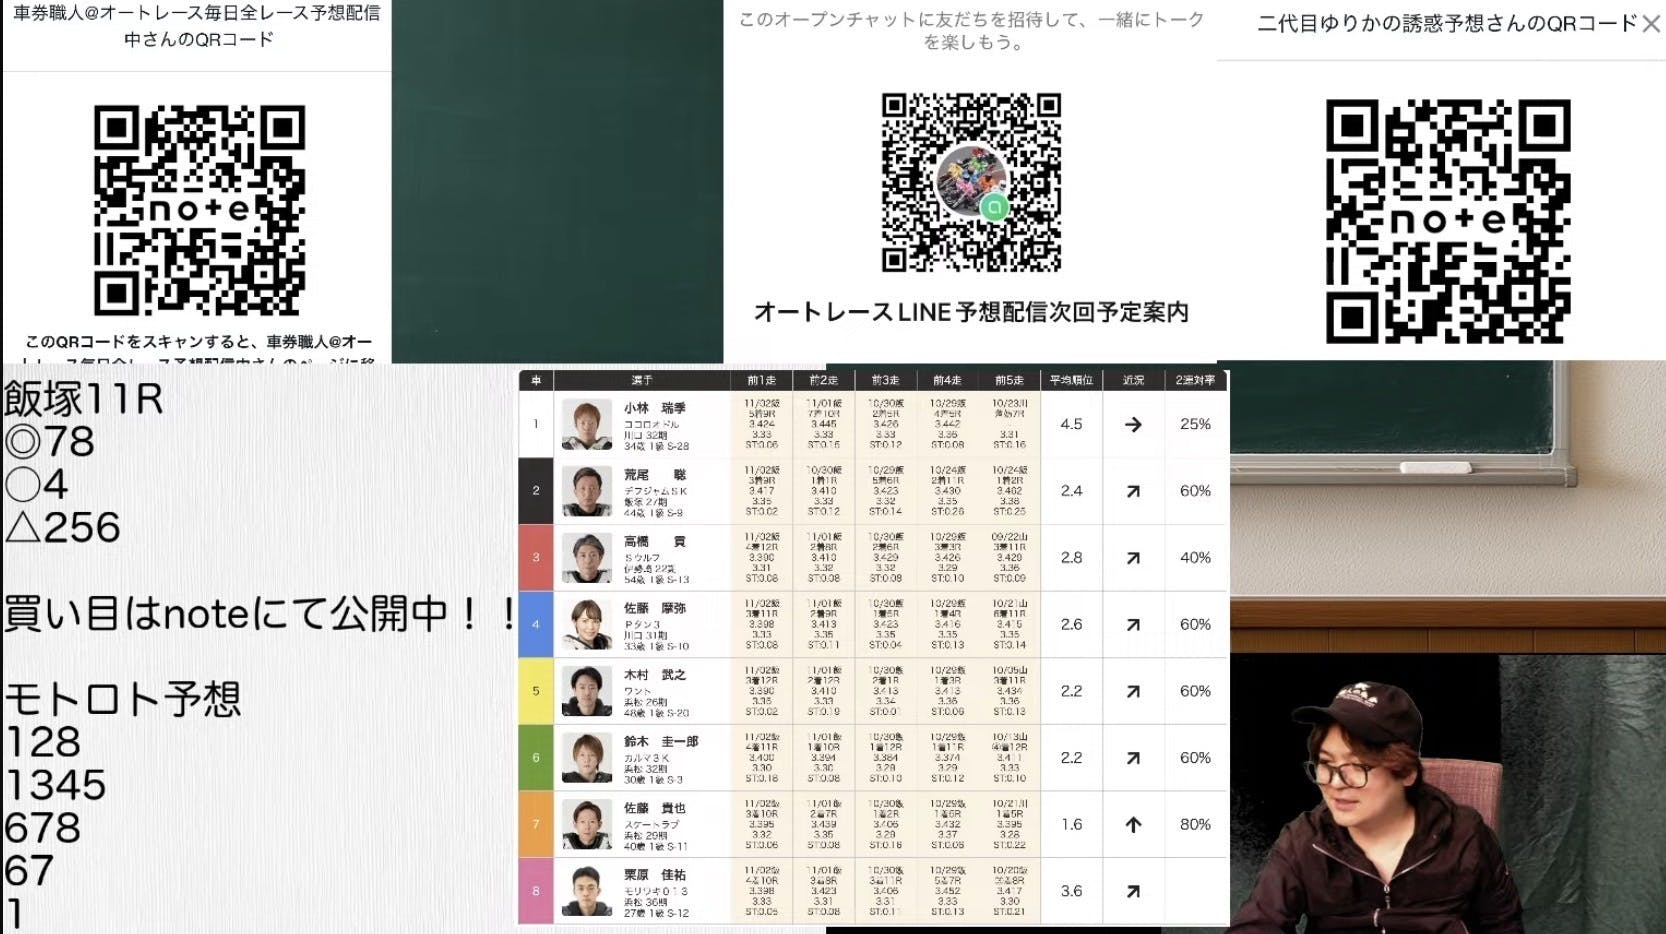
Task: Click the LINE open chat QR code
Action: coord(970,182)
